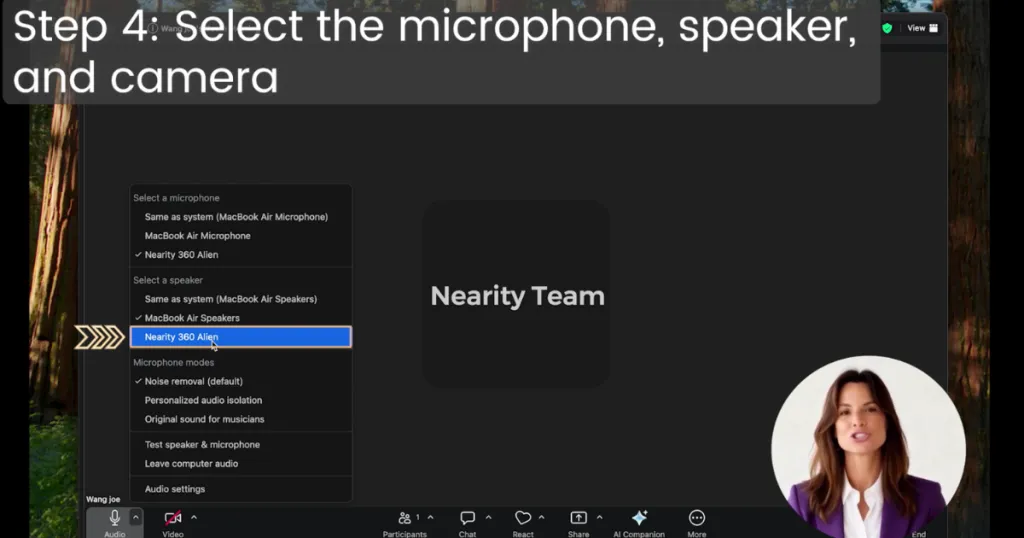Click the presenter's circular video thumbnail
Screen dimensions: 1024x538
pyautogui.click(x=869, y=447)
